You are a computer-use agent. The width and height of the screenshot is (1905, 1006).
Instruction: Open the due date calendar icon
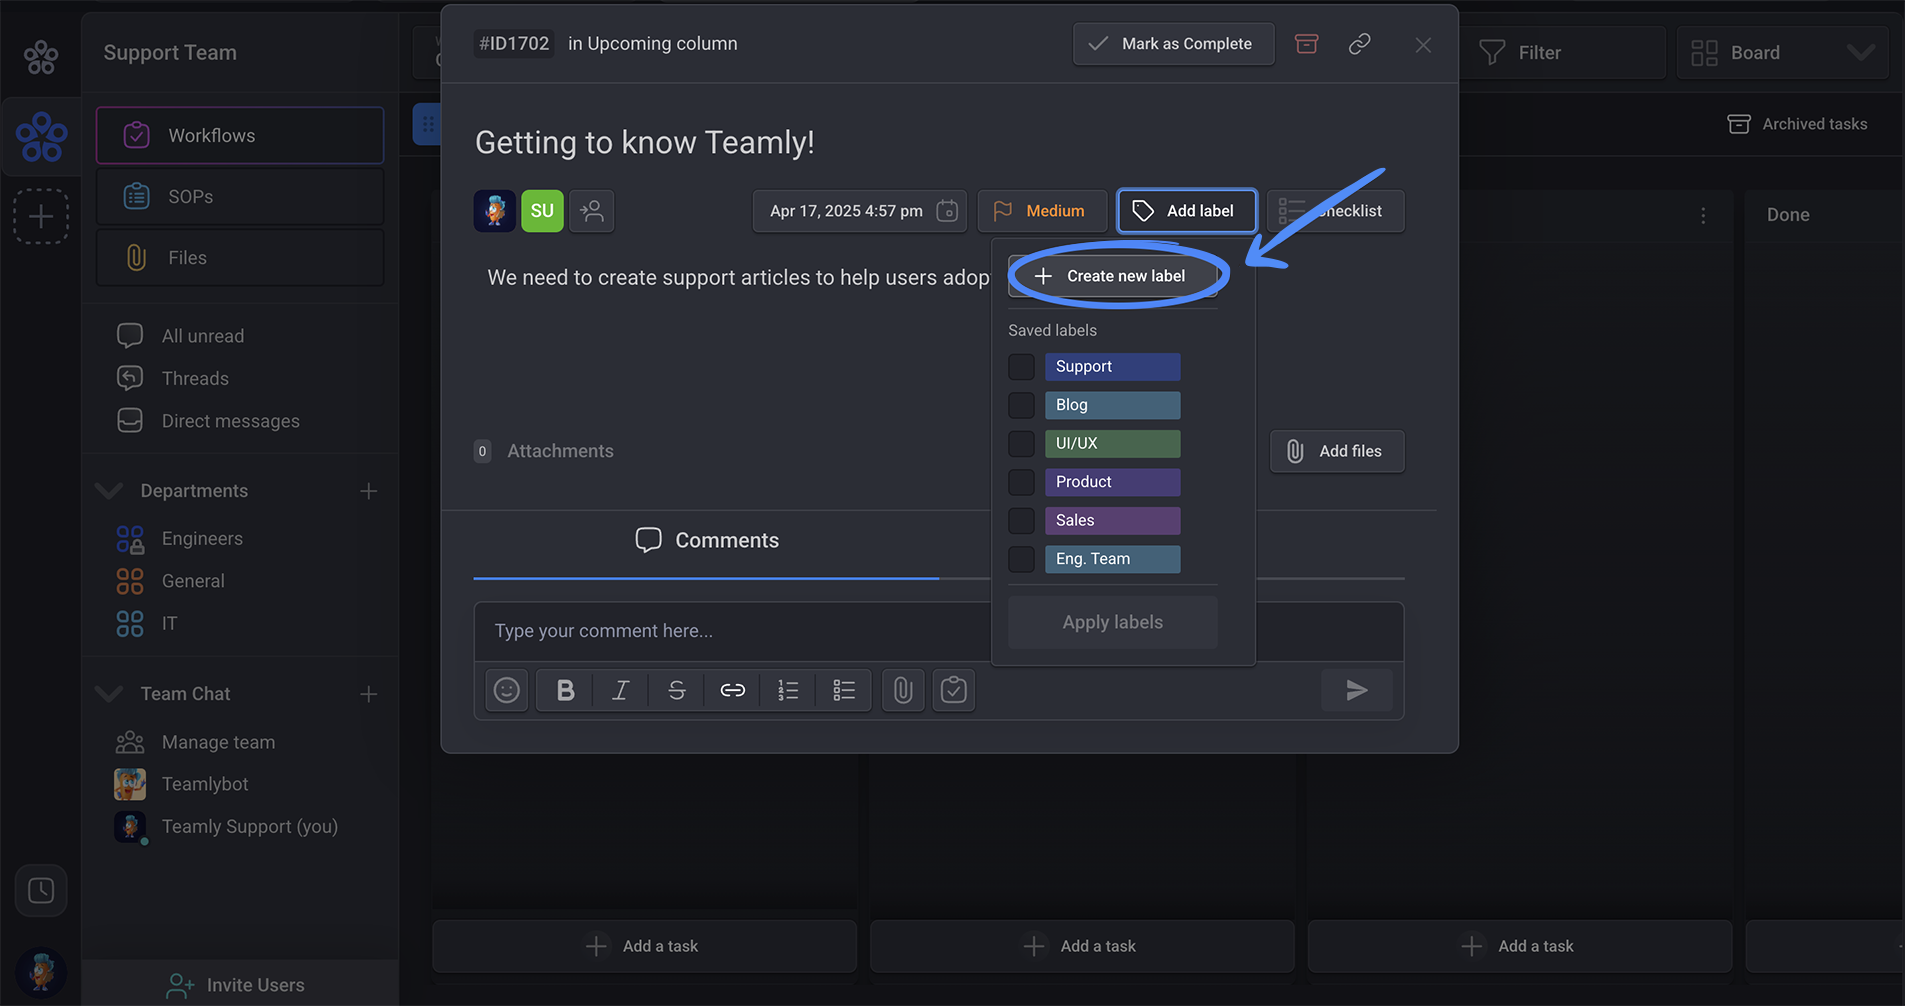tap(947, 211)
